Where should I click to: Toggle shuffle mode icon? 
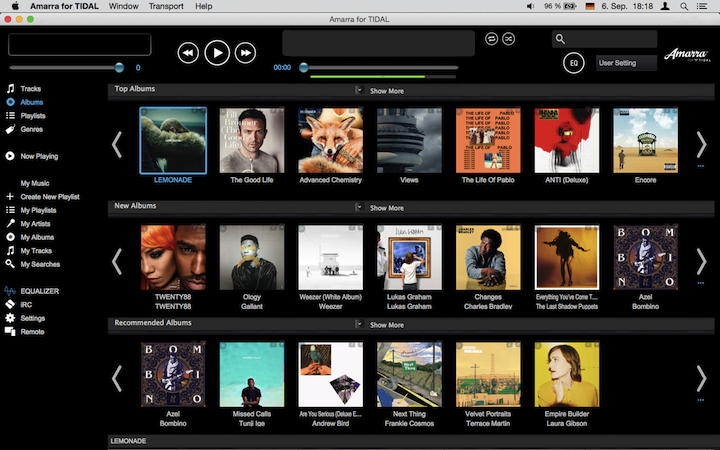pos(508,39)
